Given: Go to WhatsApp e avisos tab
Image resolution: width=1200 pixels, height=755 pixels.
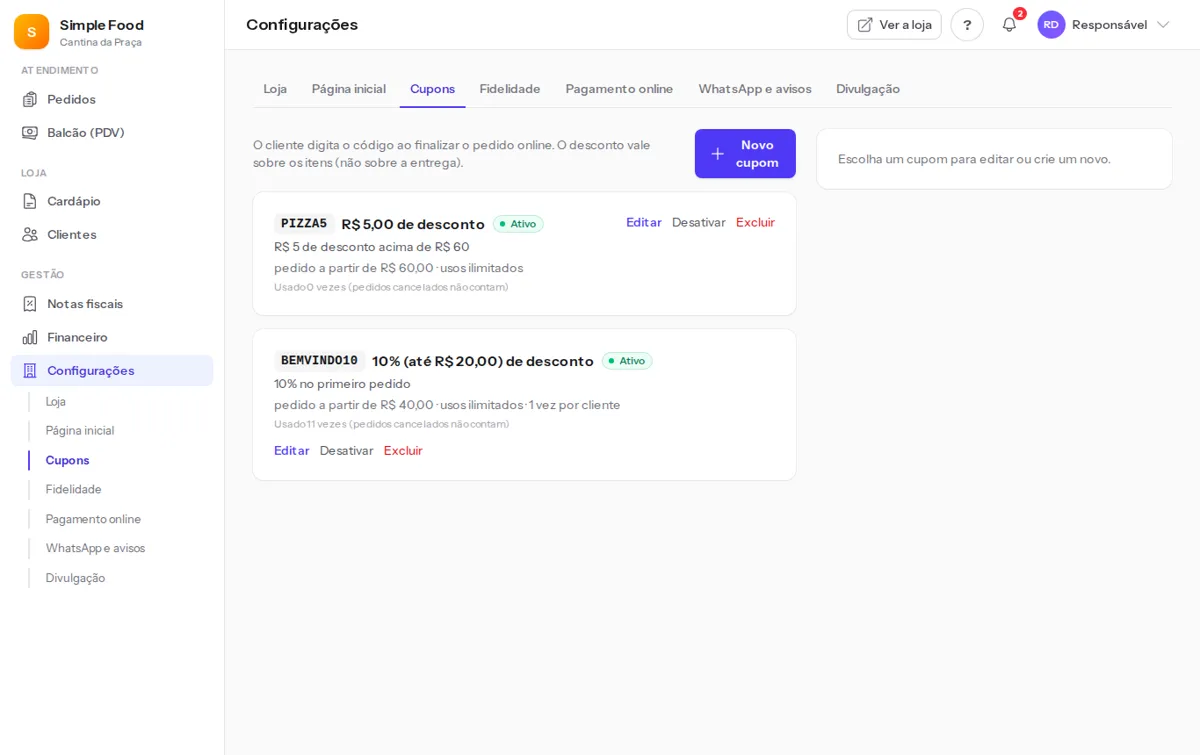Looking at the screenshot, I should pyautogui.click(x=755, y=89).
